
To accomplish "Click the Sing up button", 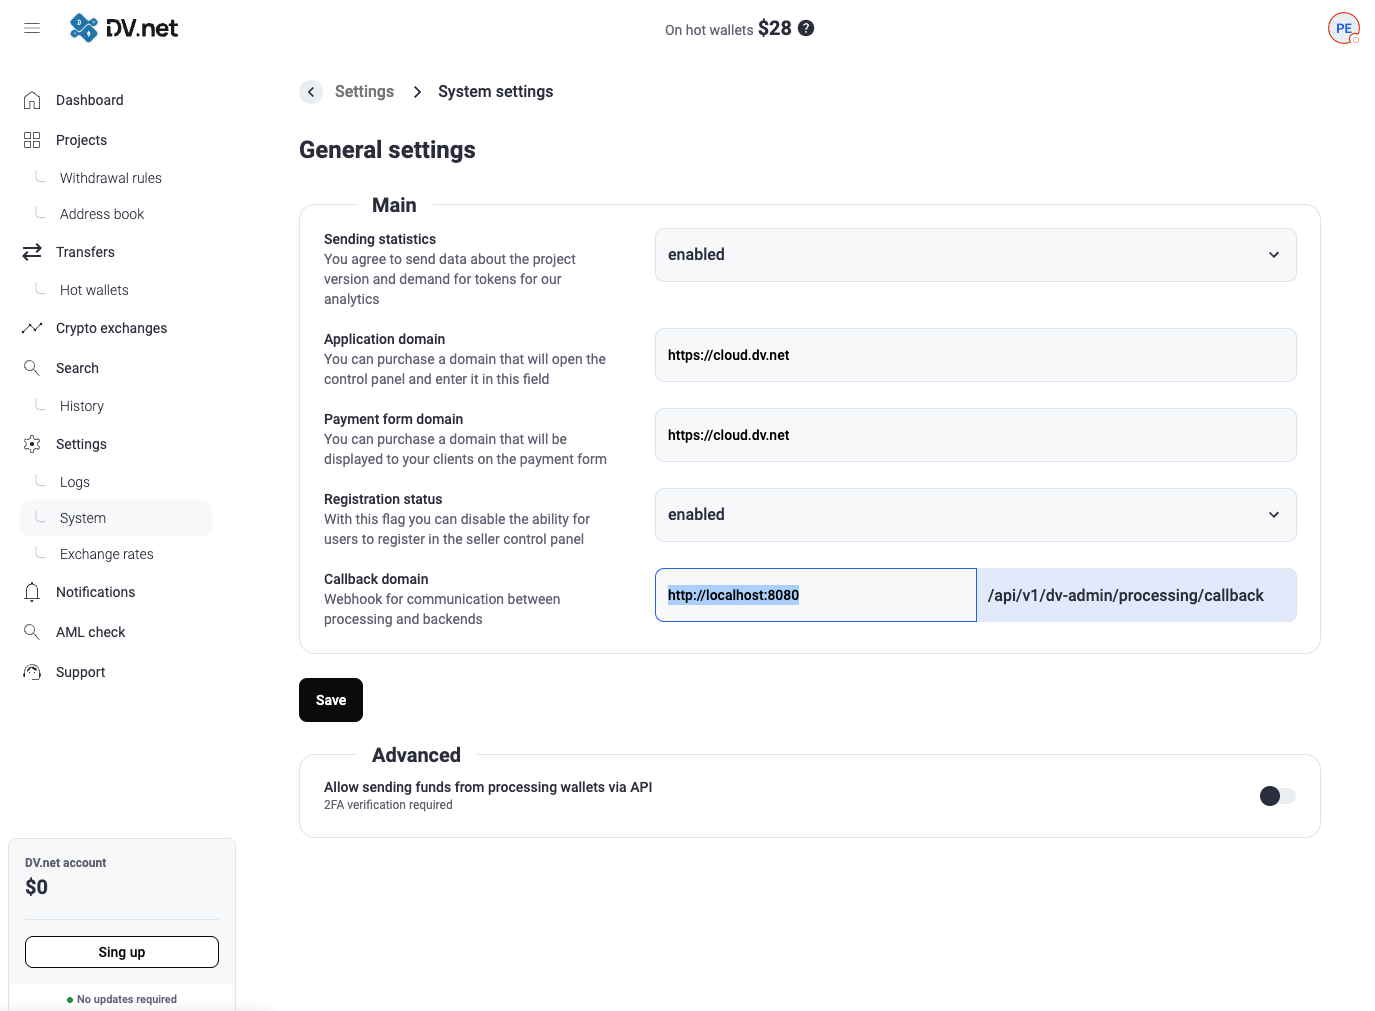I will pos(122,952).
